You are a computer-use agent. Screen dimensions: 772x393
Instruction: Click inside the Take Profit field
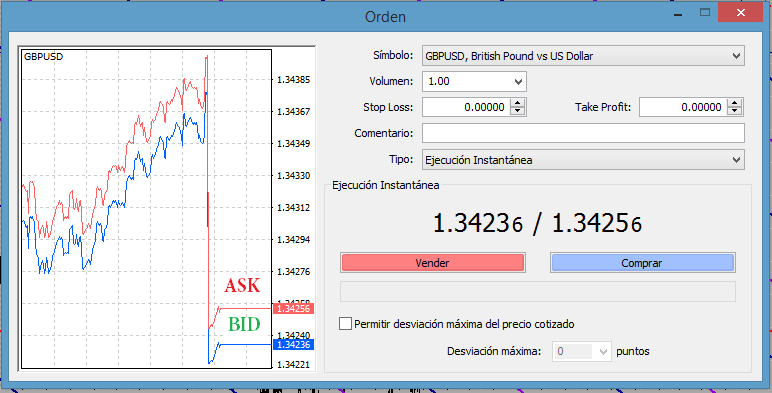683,107
